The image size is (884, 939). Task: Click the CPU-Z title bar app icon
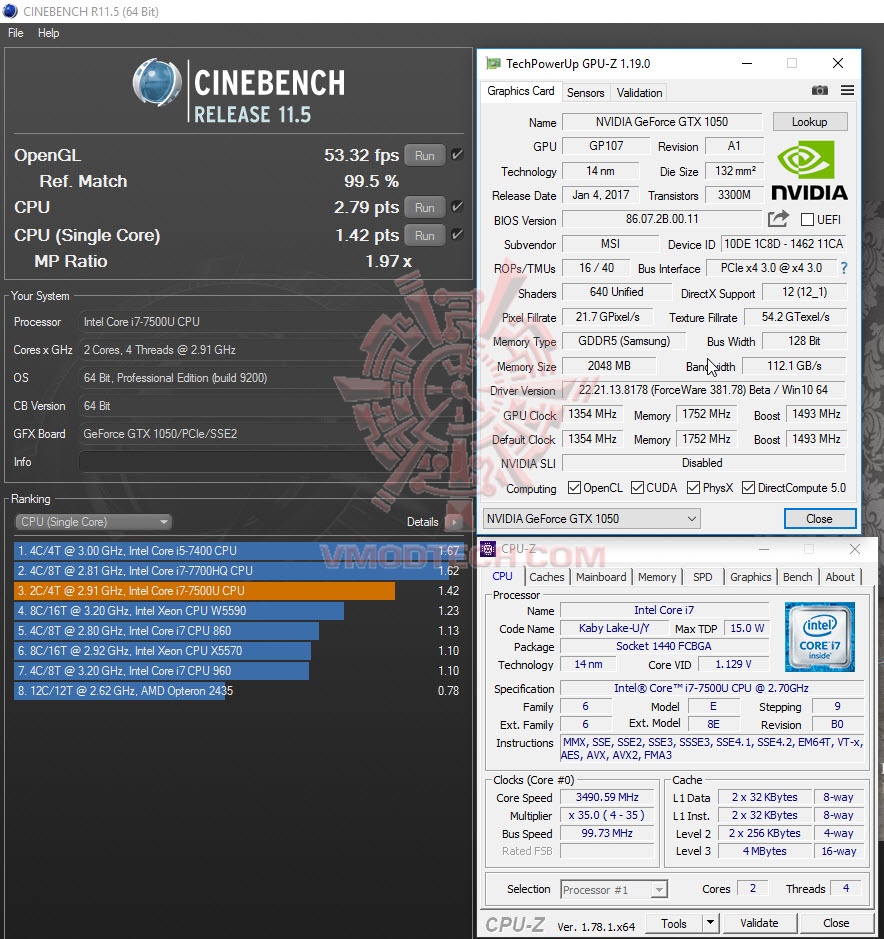click(488, 549)
